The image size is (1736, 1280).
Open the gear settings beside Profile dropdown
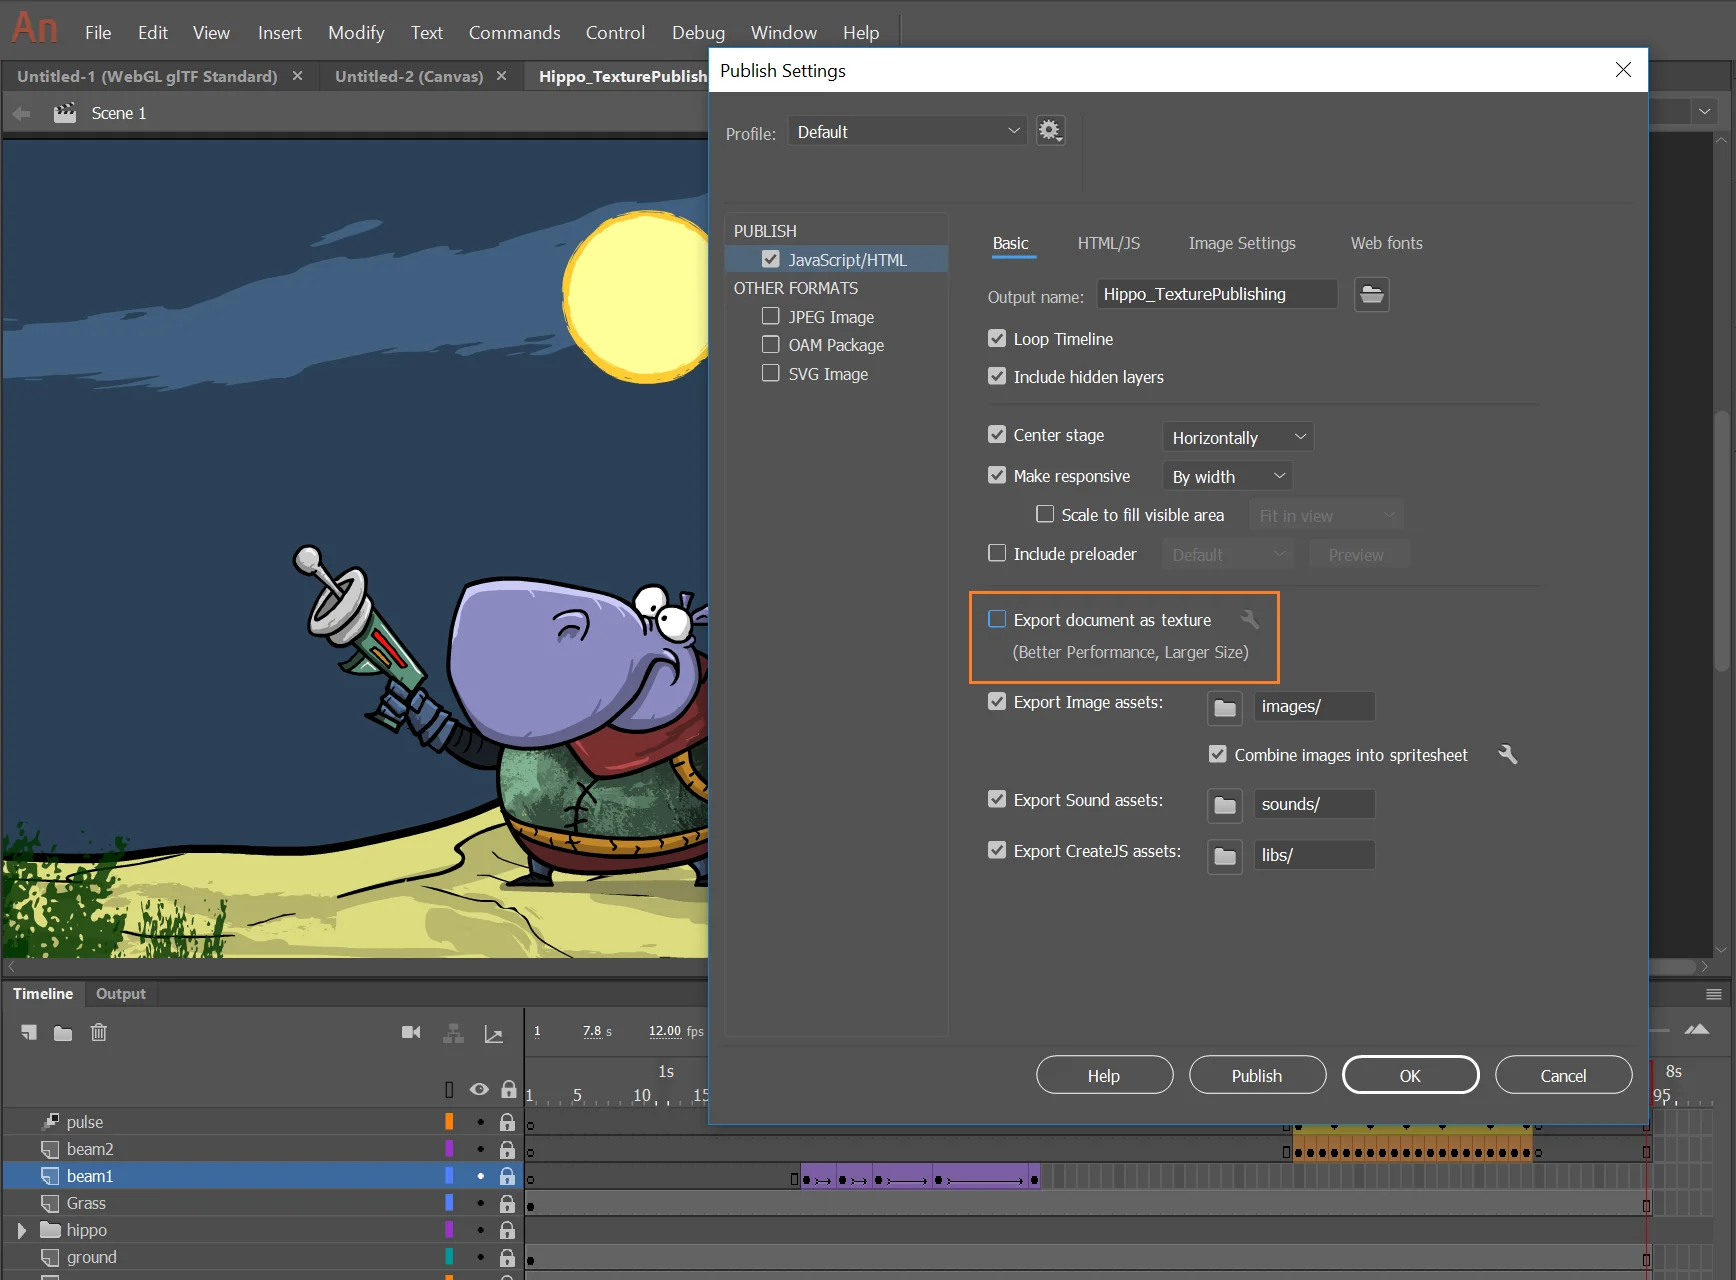pyautogui.click(x=1049, y=130)
